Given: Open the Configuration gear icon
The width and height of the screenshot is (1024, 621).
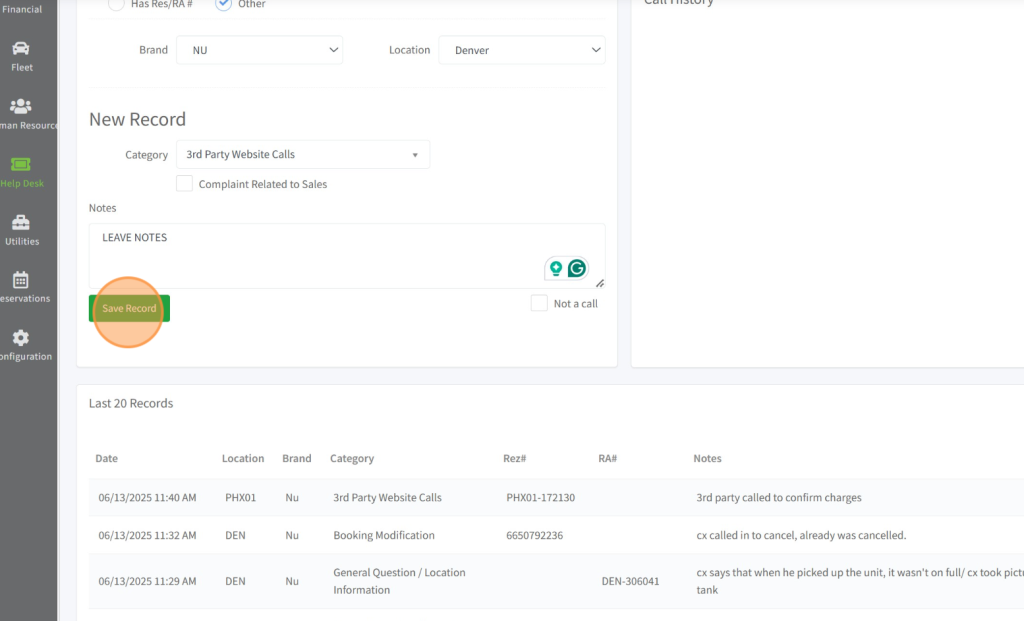Looking at the screenshot, I should (x=21, y=339).
